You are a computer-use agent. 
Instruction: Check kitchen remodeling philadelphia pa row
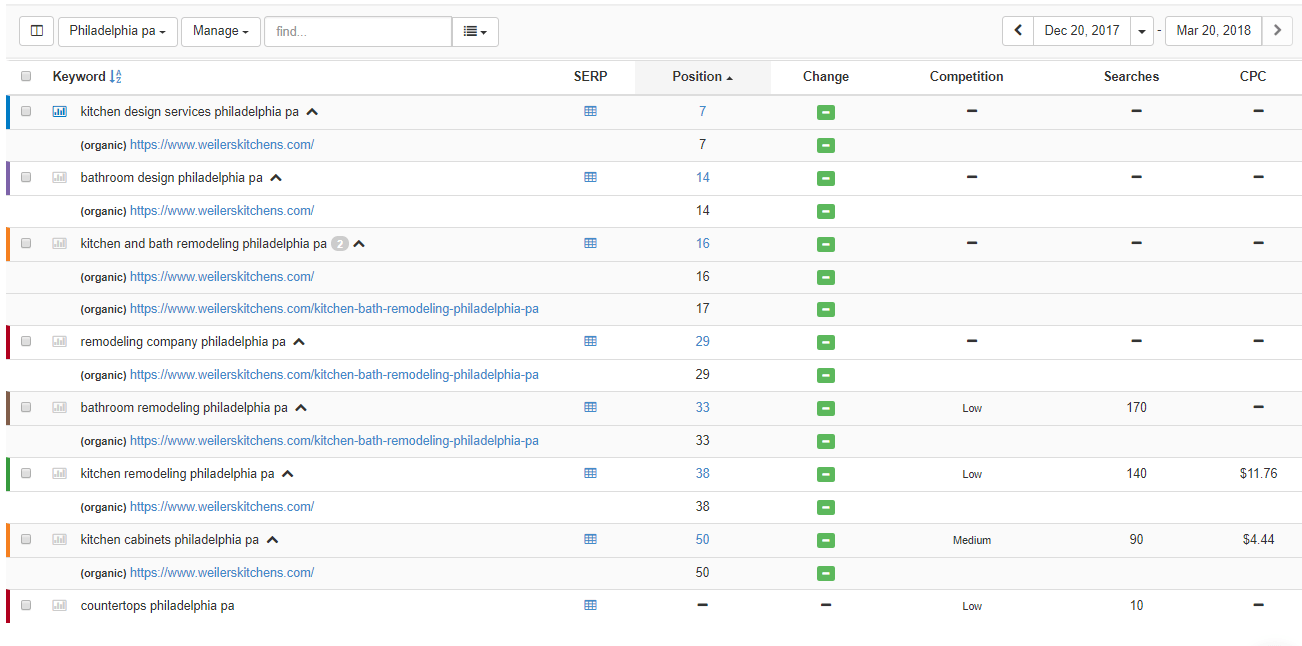click(26, 473)
